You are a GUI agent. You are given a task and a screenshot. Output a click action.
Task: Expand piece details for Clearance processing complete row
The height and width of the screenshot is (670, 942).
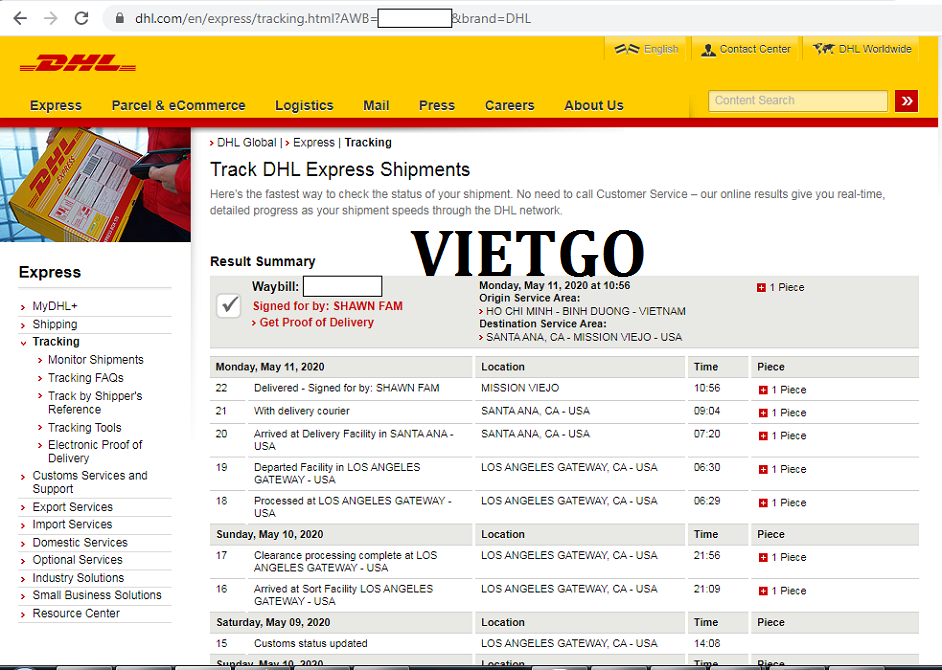[763, 558]
